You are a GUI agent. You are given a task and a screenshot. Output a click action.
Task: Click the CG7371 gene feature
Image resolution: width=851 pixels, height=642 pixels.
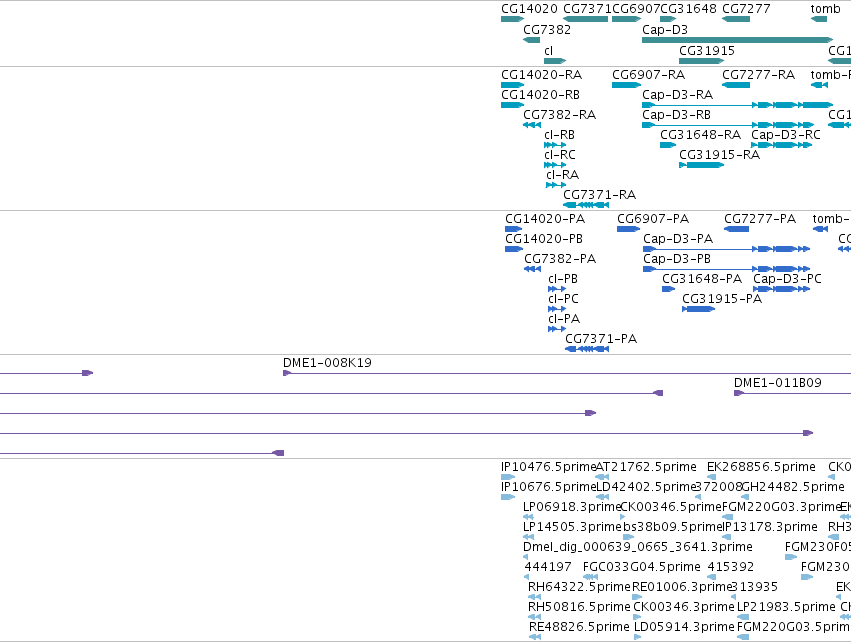(x=586, y=19)
